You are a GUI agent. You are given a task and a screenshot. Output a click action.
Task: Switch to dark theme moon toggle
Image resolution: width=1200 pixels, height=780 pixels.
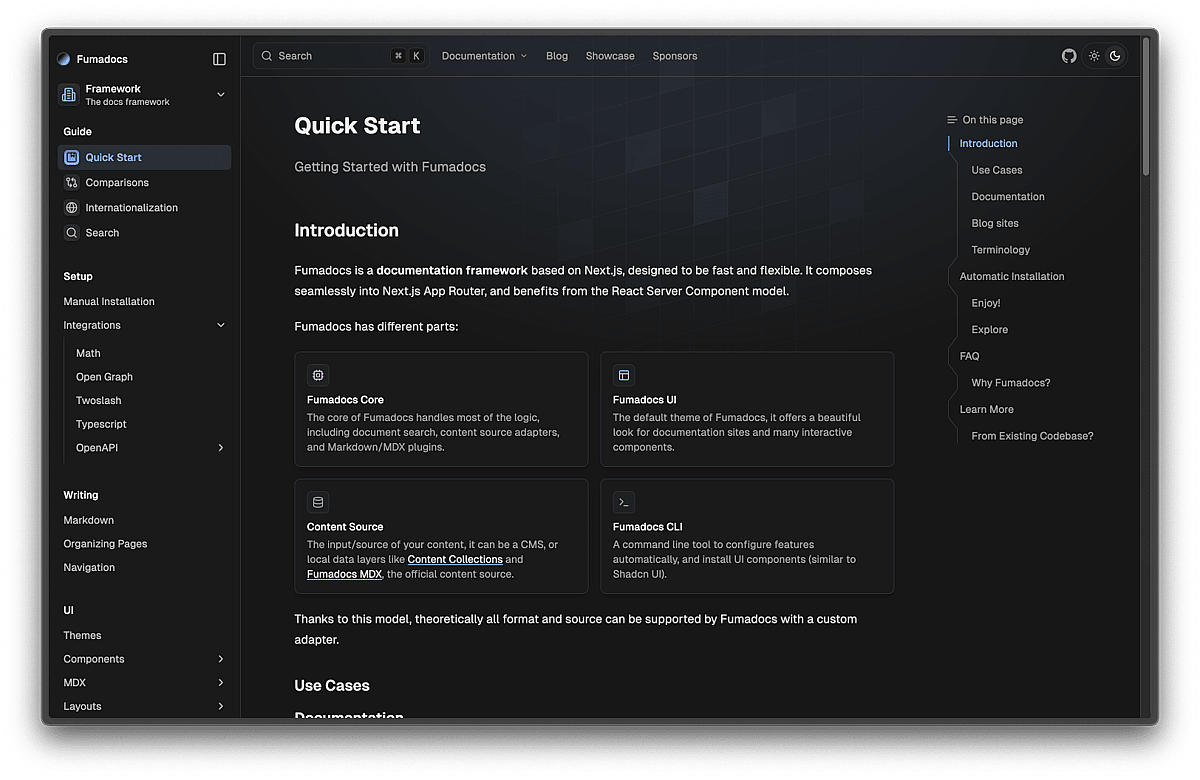(x=1115, y=56)
